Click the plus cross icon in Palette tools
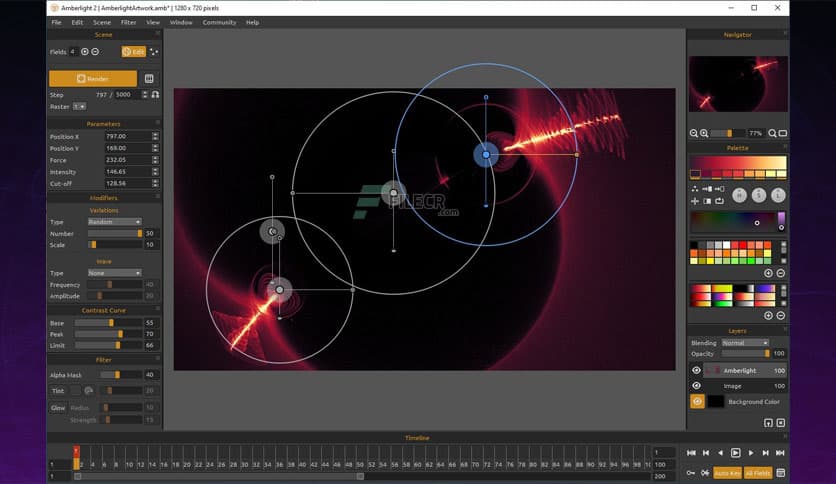Screen dimensions: 836x484 point(695,201)
